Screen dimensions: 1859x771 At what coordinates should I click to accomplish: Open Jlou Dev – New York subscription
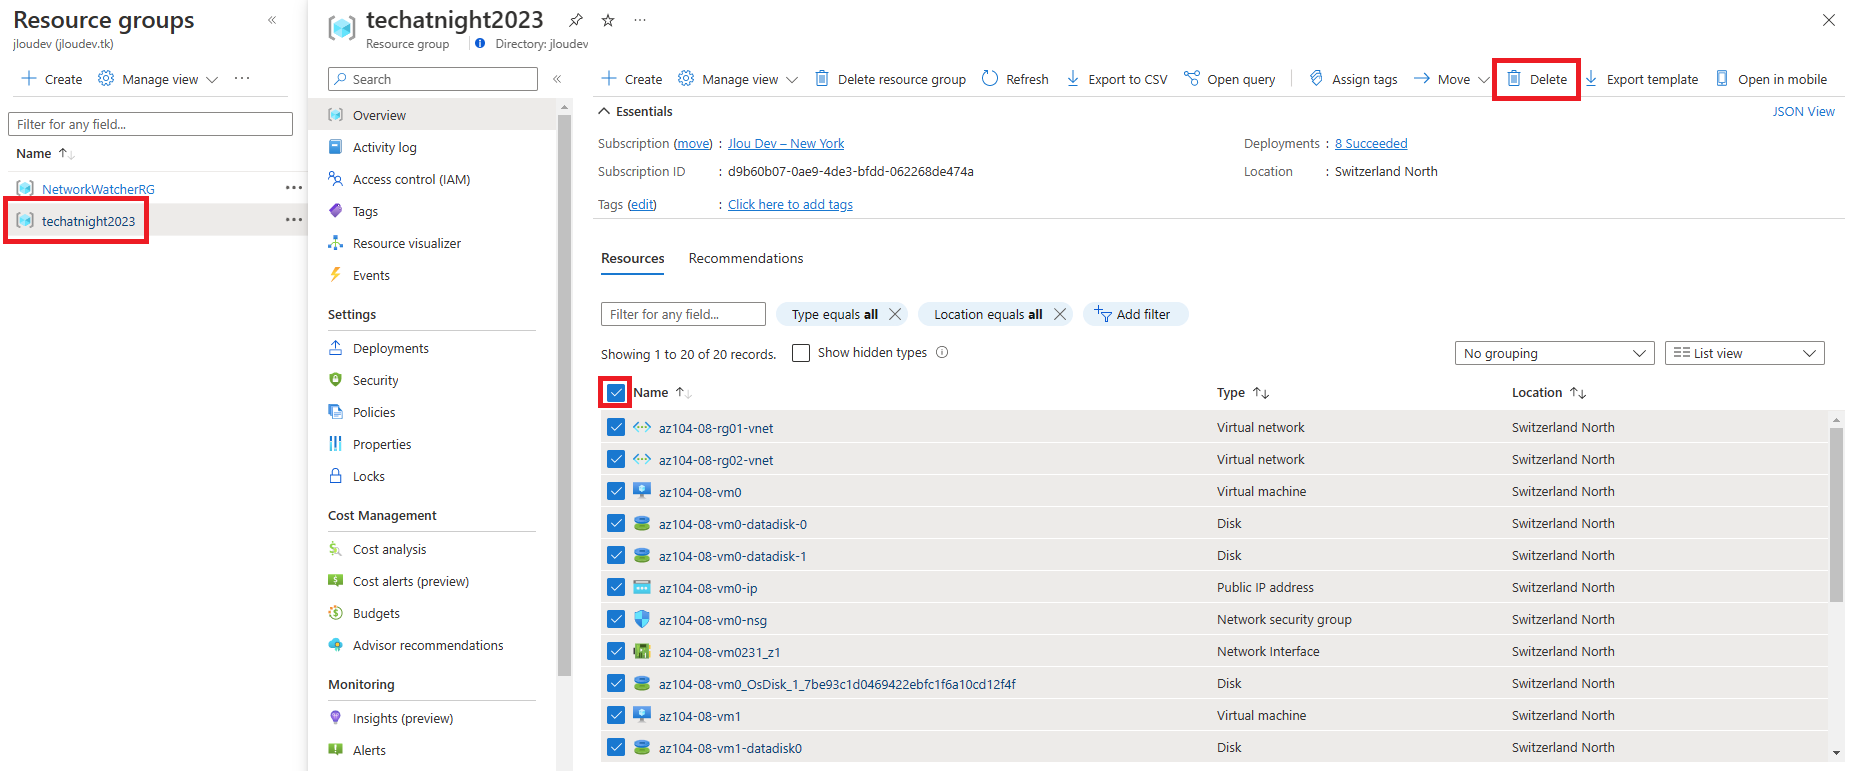[x=786, y=143]
